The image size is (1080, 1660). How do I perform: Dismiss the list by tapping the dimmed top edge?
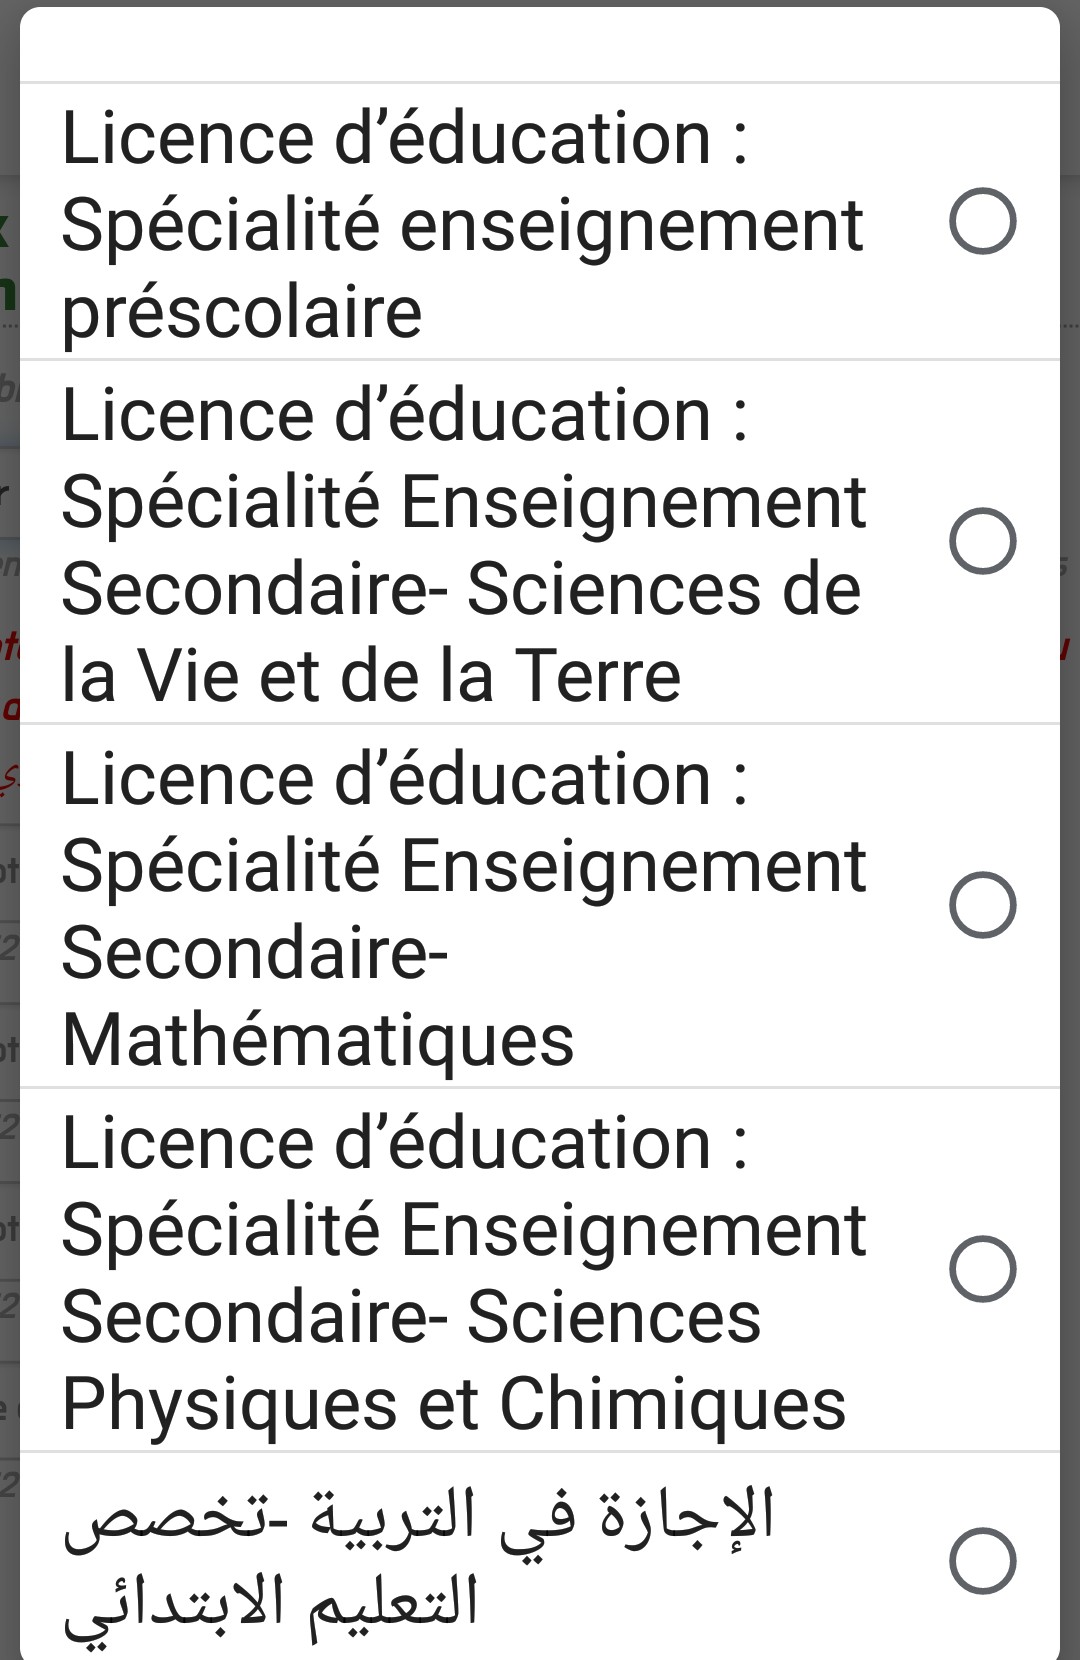540,3
